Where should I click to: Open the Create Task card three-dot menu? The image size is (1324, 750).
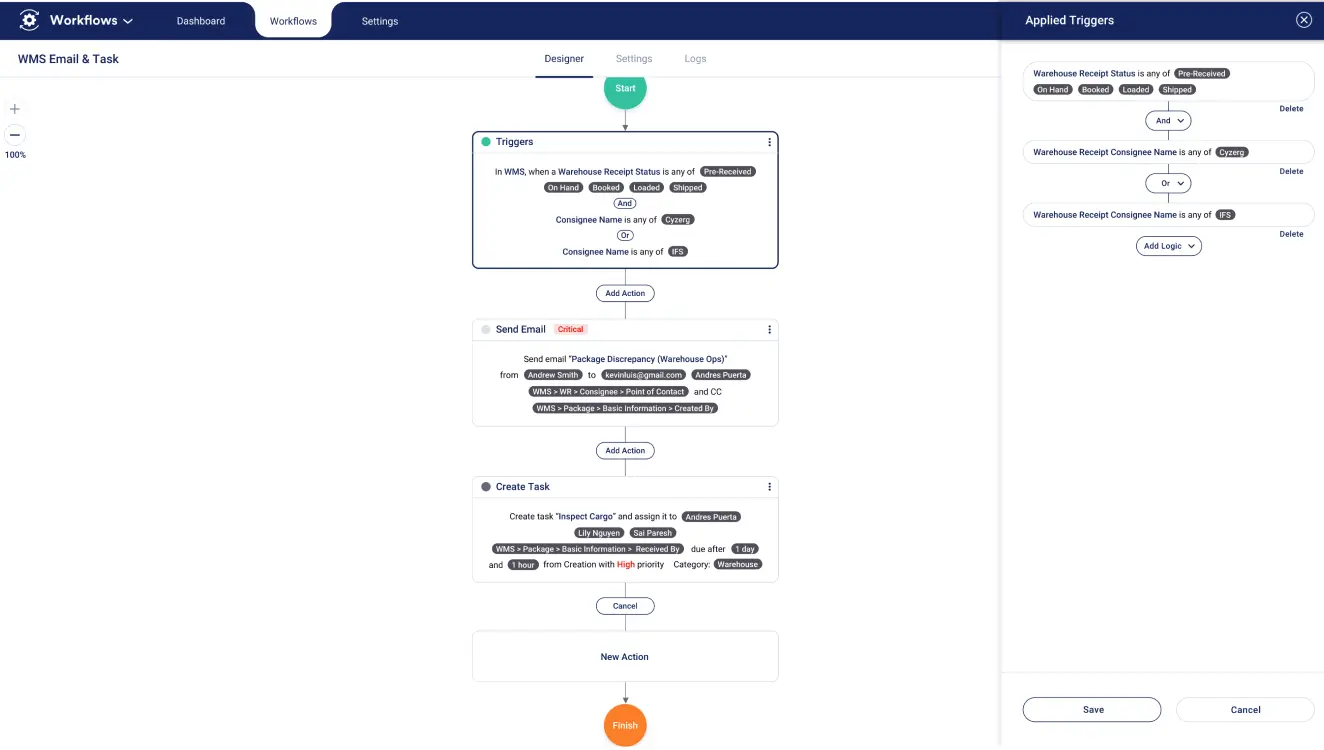point(769,487)
